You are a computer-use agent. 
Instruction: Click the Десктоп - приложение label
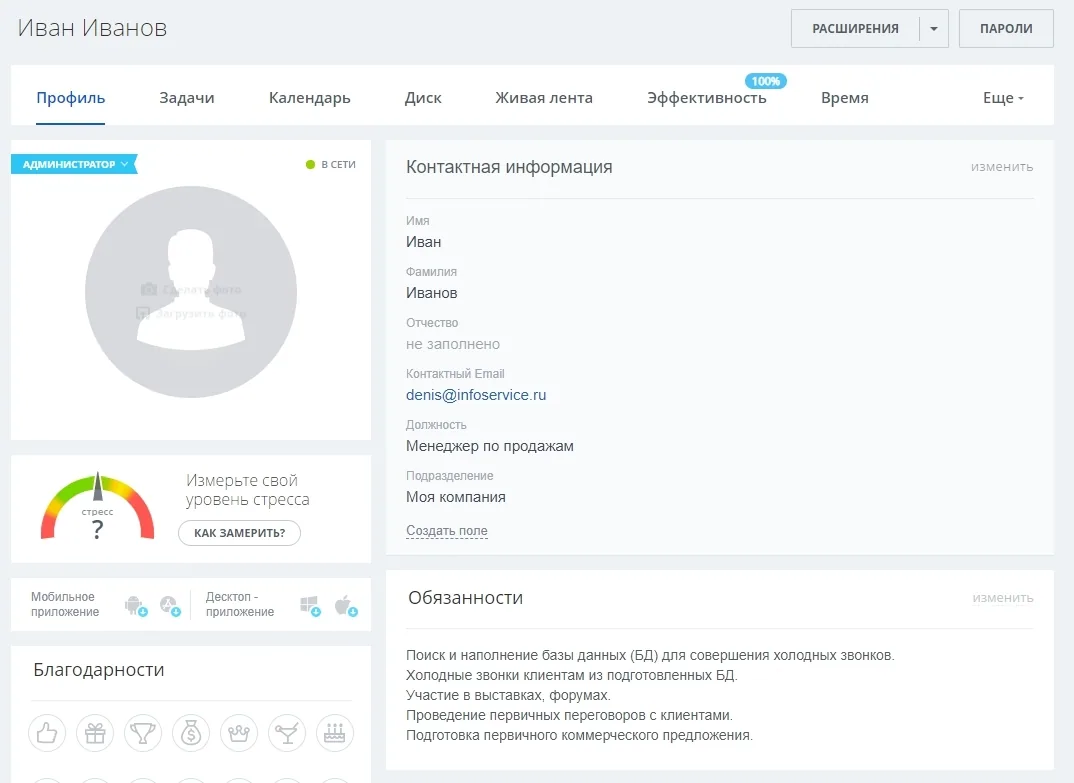coord(240,604)
